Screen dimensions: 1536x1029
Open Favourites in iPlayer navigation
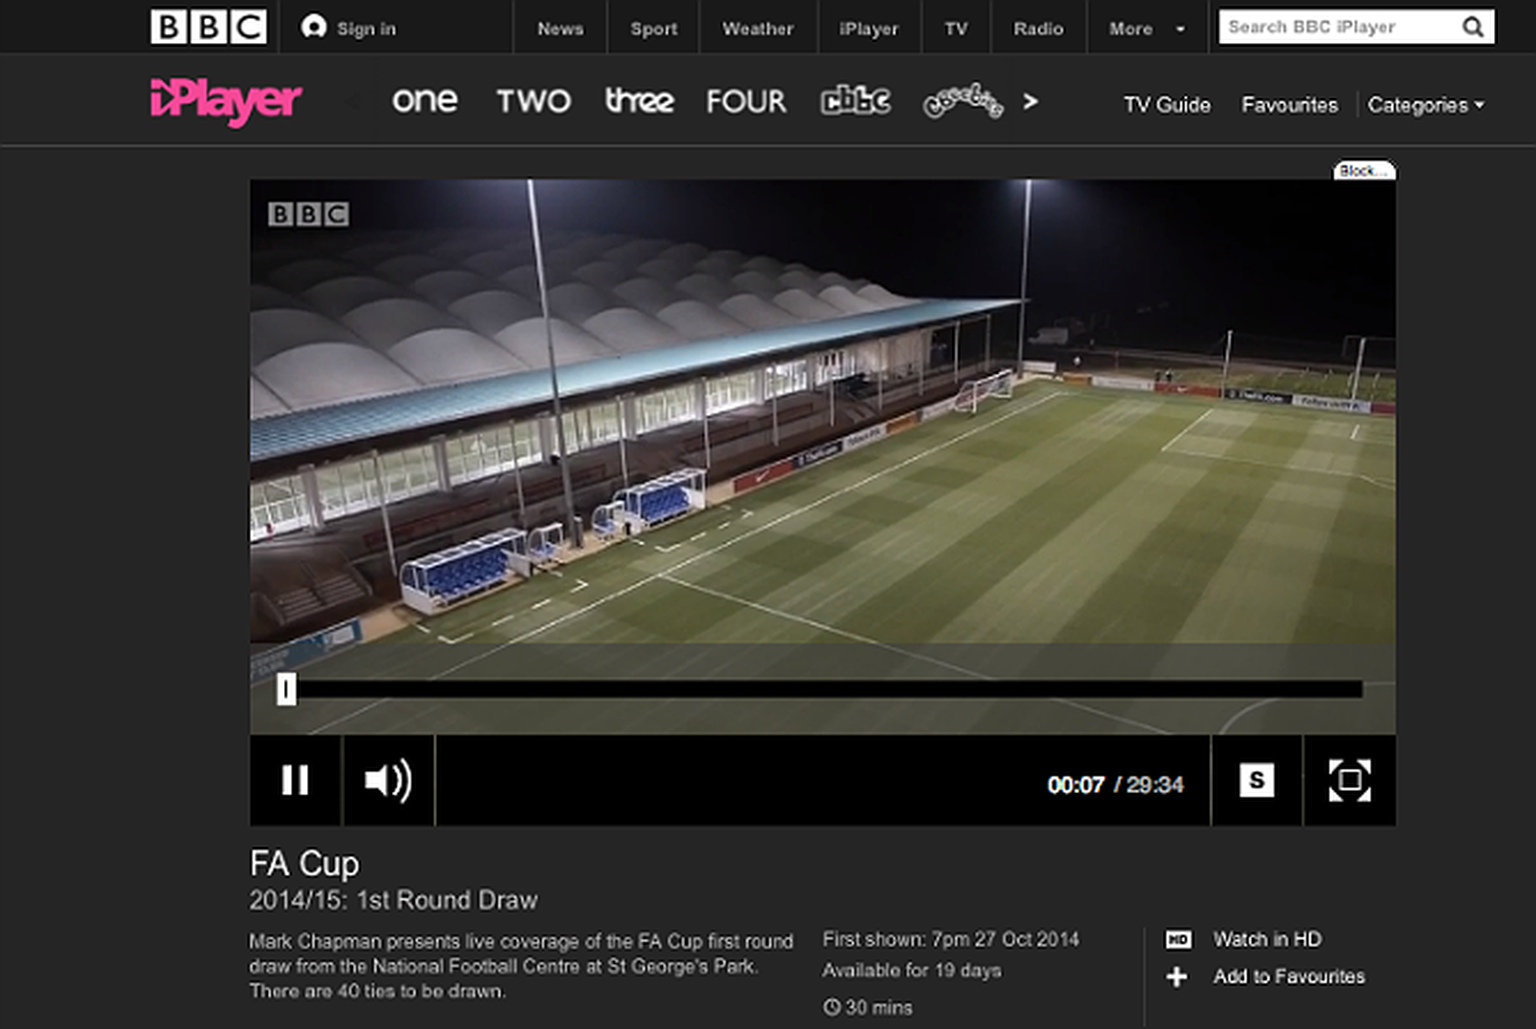(x=1289, y=105)
